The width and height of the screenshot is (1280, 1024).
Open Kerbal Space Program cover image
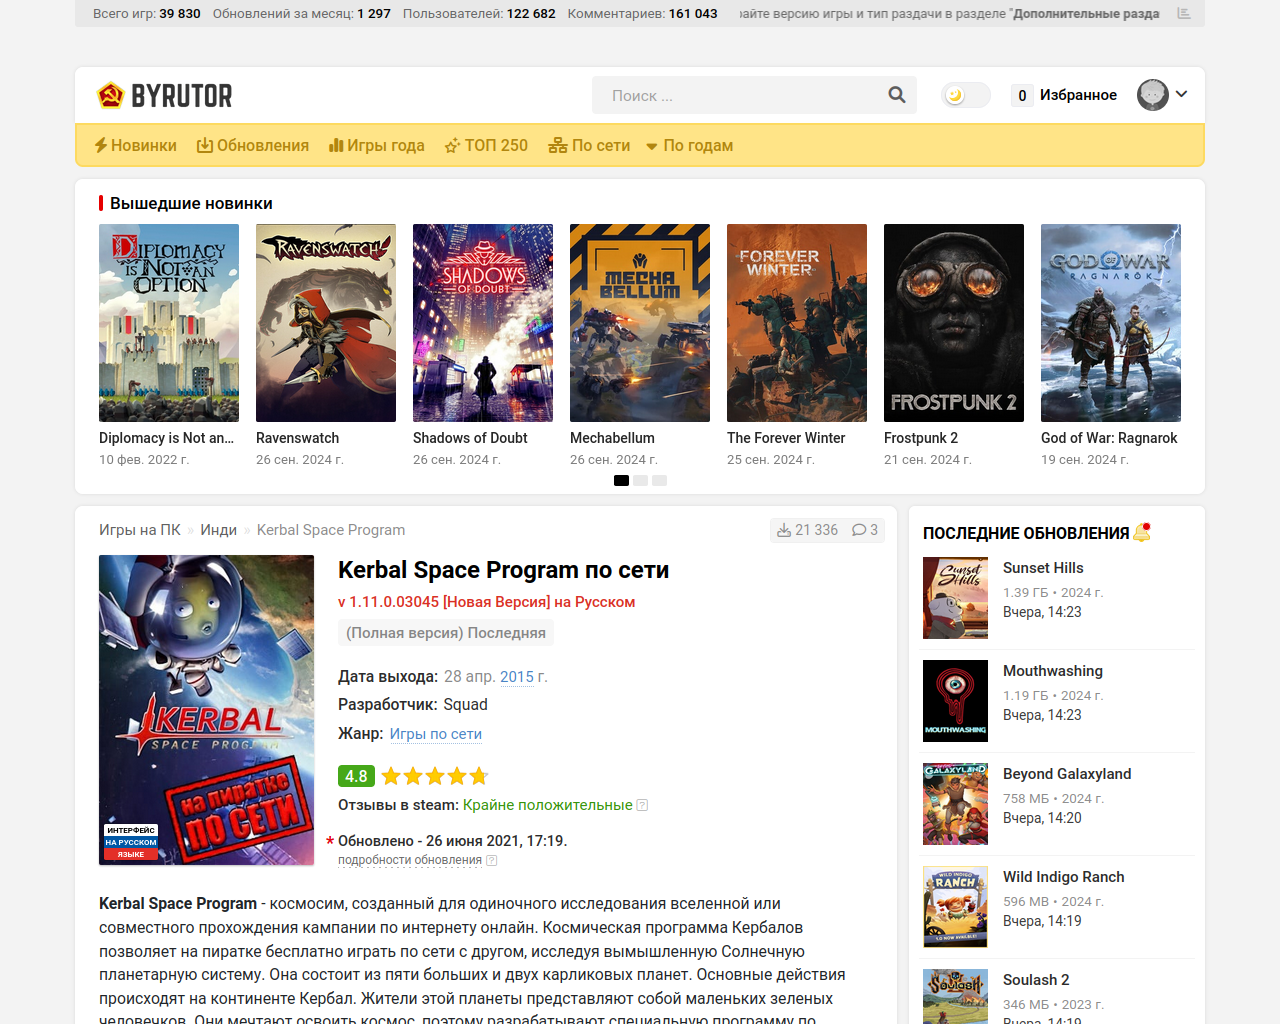[207, 710]
